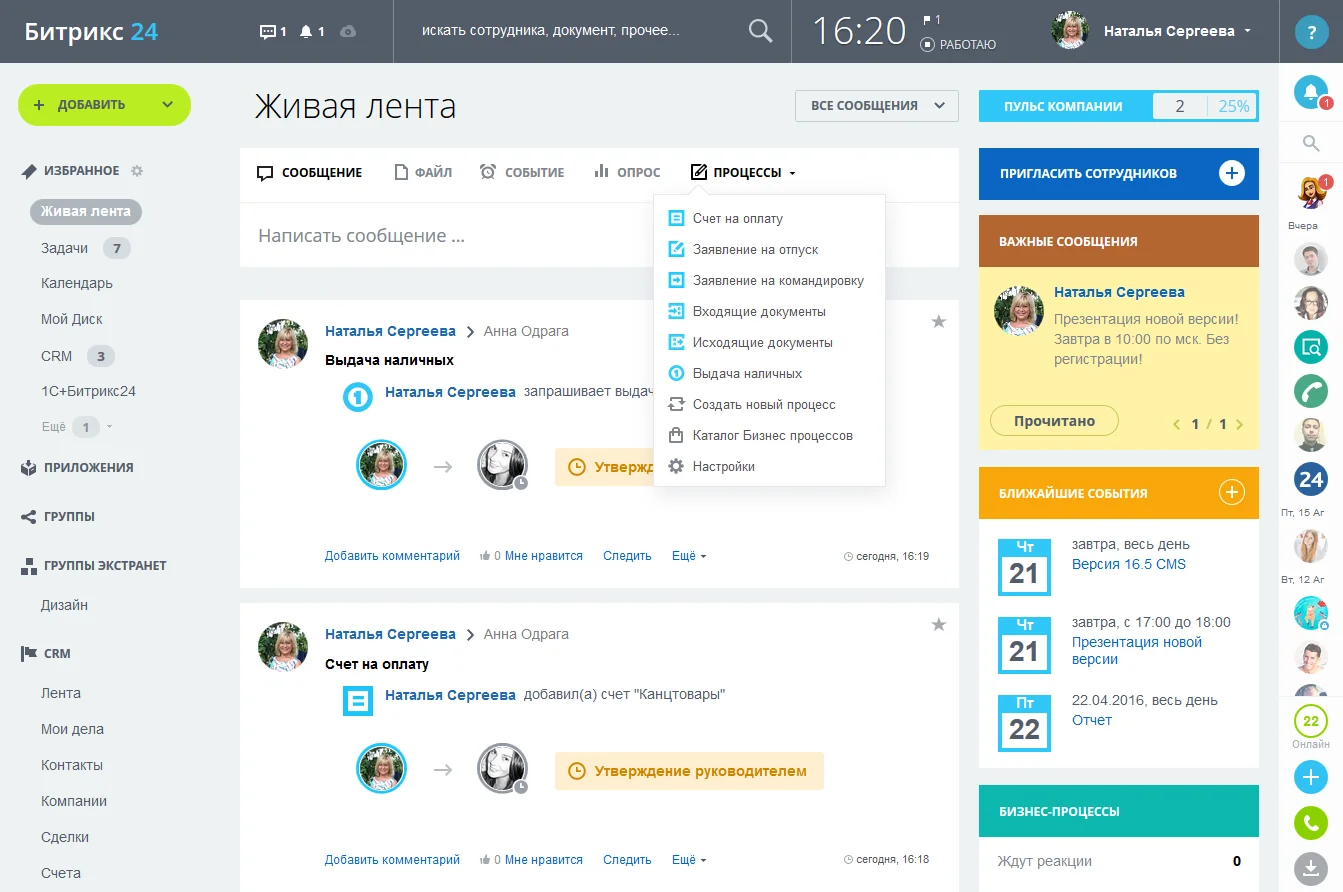
Task: Click the search magnifier icon in header
Action: 760,31
